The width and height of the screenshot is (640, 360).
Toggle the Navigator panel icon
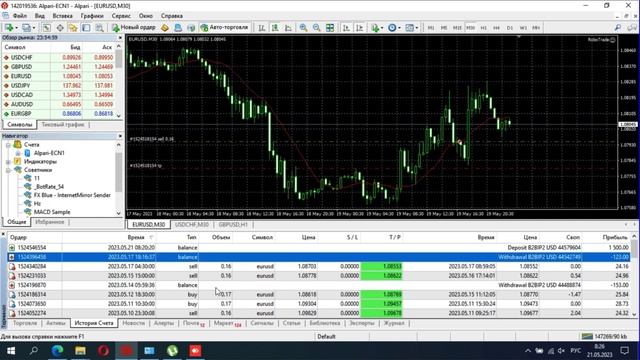click(73, 27)
